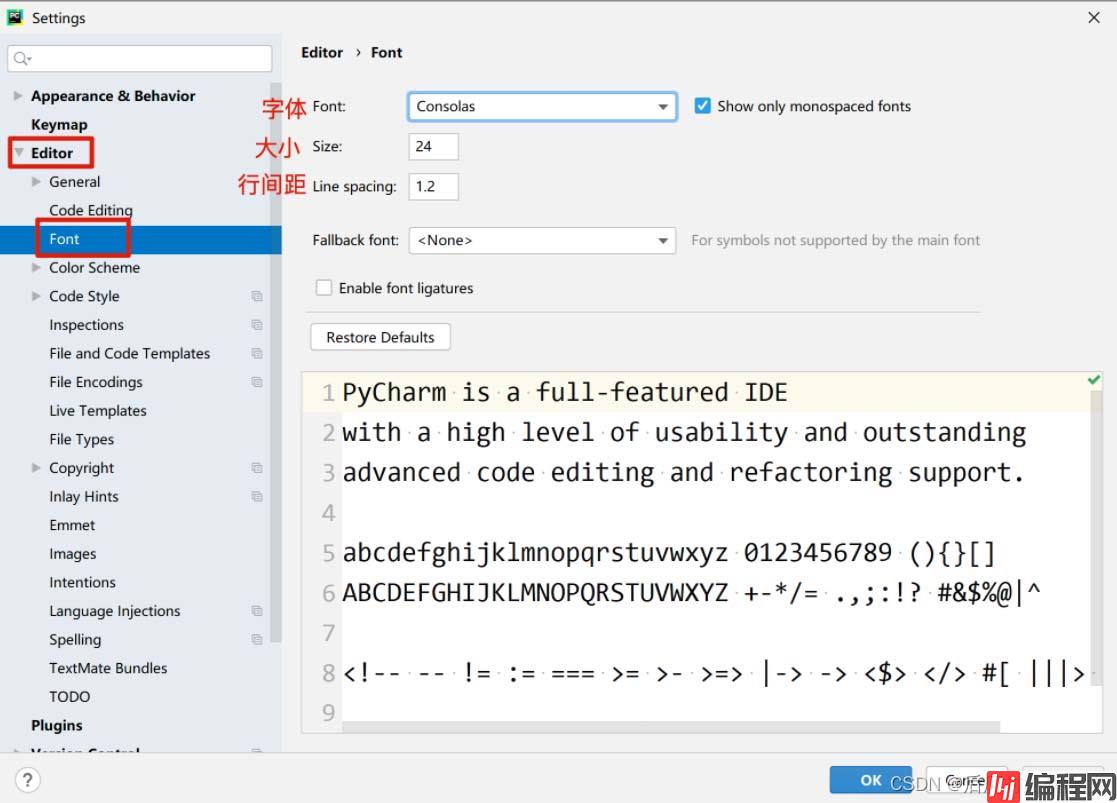The width and height of the screenshot is (1117, 803).
Task: Click the search magnifier icon in settings
Action: (x=22, y=59)
